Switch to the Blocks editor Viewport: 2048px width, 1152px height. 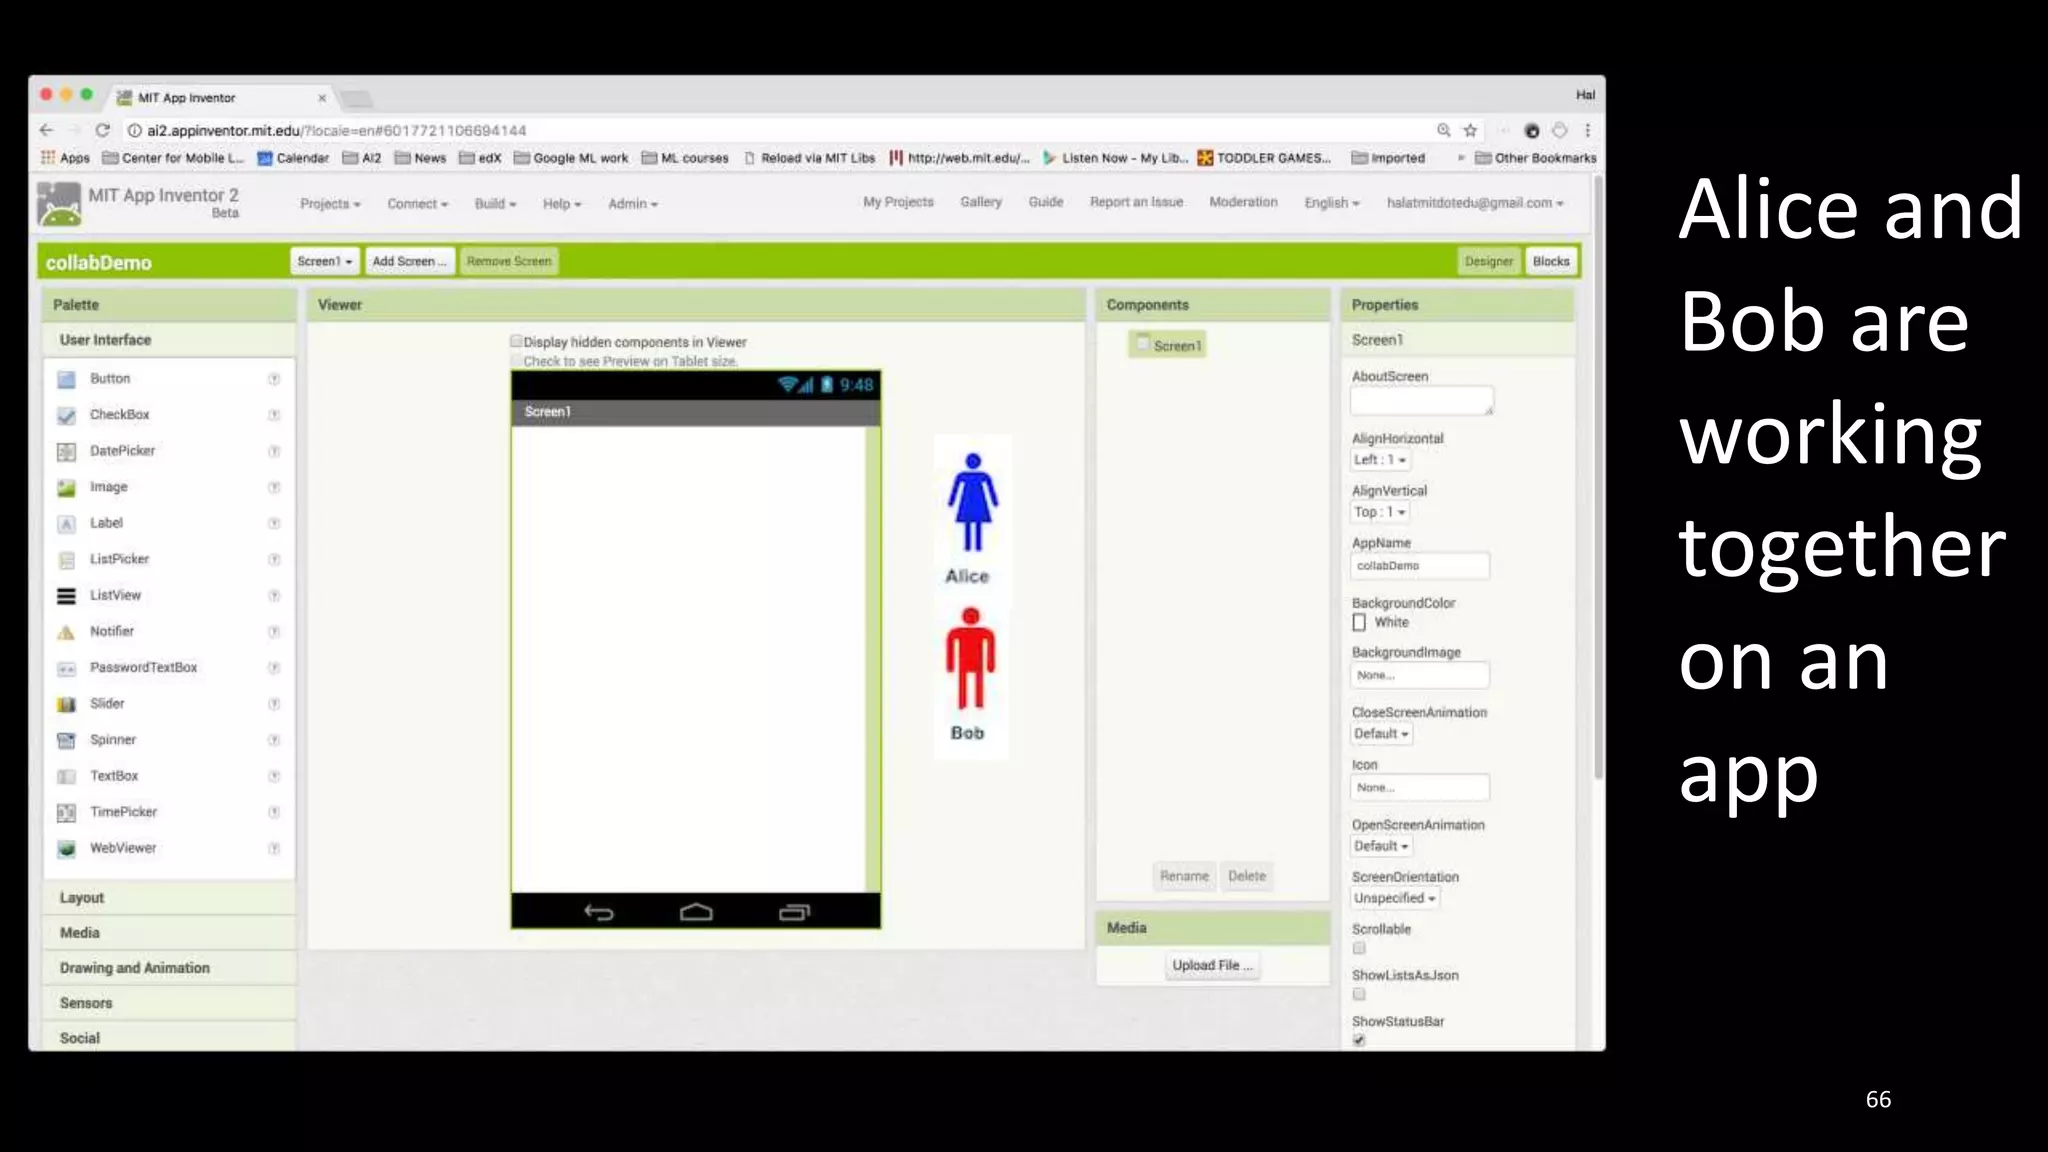click(1551, 261)
